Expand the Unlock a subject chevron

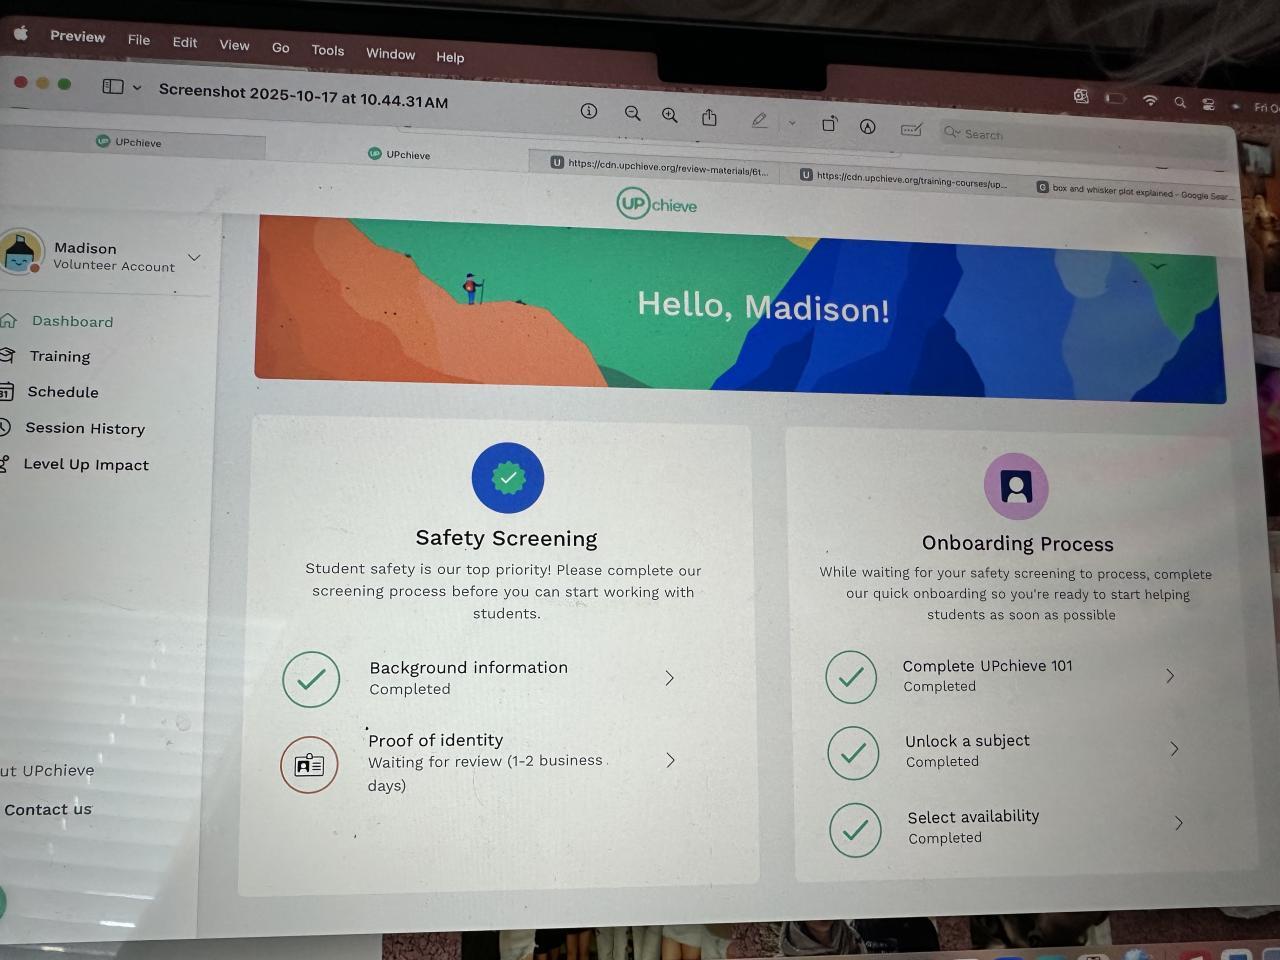1174,749
